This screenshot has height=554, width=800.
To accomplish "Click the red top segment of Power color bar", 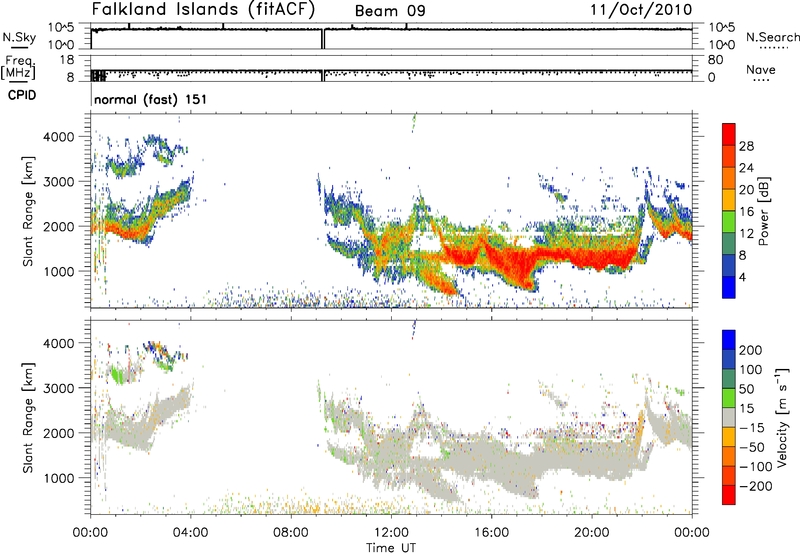I will 729,134.
